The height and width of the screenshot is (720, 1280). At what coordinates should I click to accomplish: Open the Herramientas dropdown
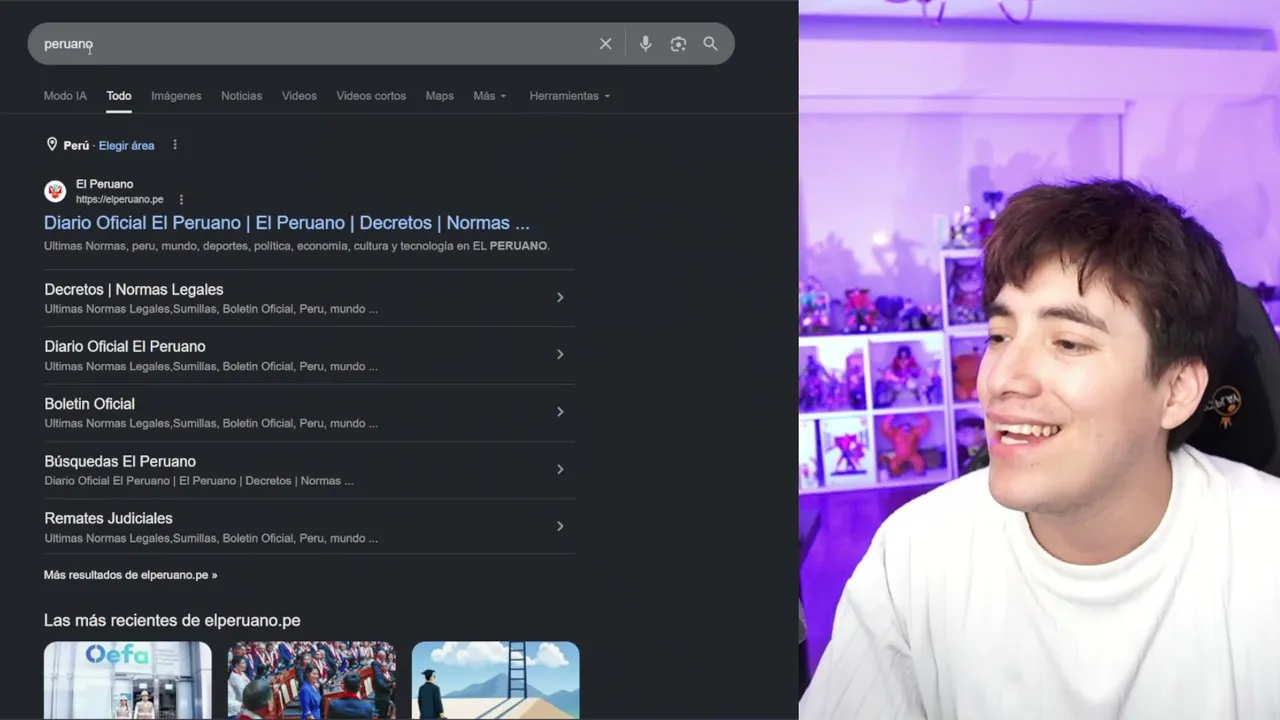pyautogui.click(x=570, y=96)
